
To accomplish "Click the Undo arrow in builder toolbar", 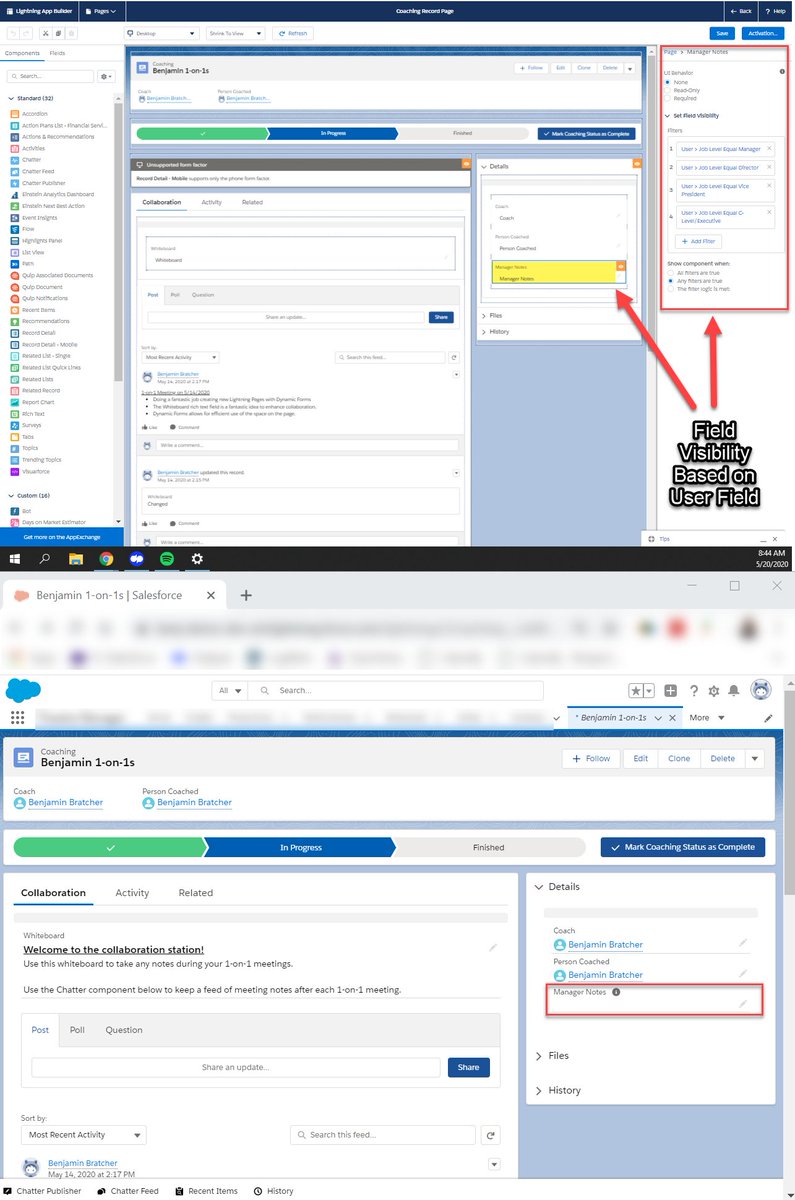I will click(x=11, y=33).
